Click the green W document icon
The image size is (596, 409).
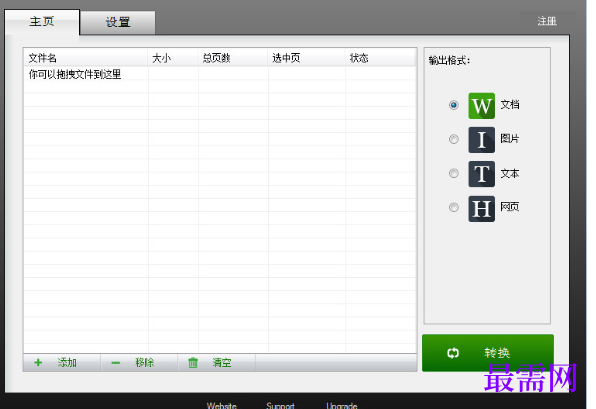click(x=482, y=106)
